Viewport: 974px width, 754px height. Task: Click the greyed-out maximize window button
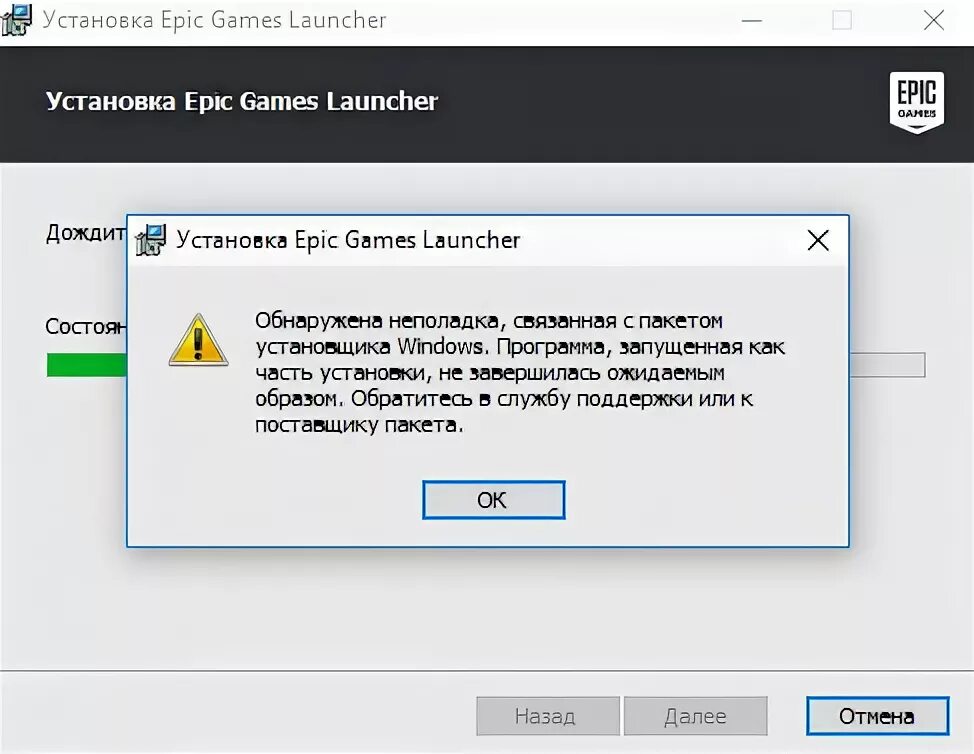click(x=842, y=20)
